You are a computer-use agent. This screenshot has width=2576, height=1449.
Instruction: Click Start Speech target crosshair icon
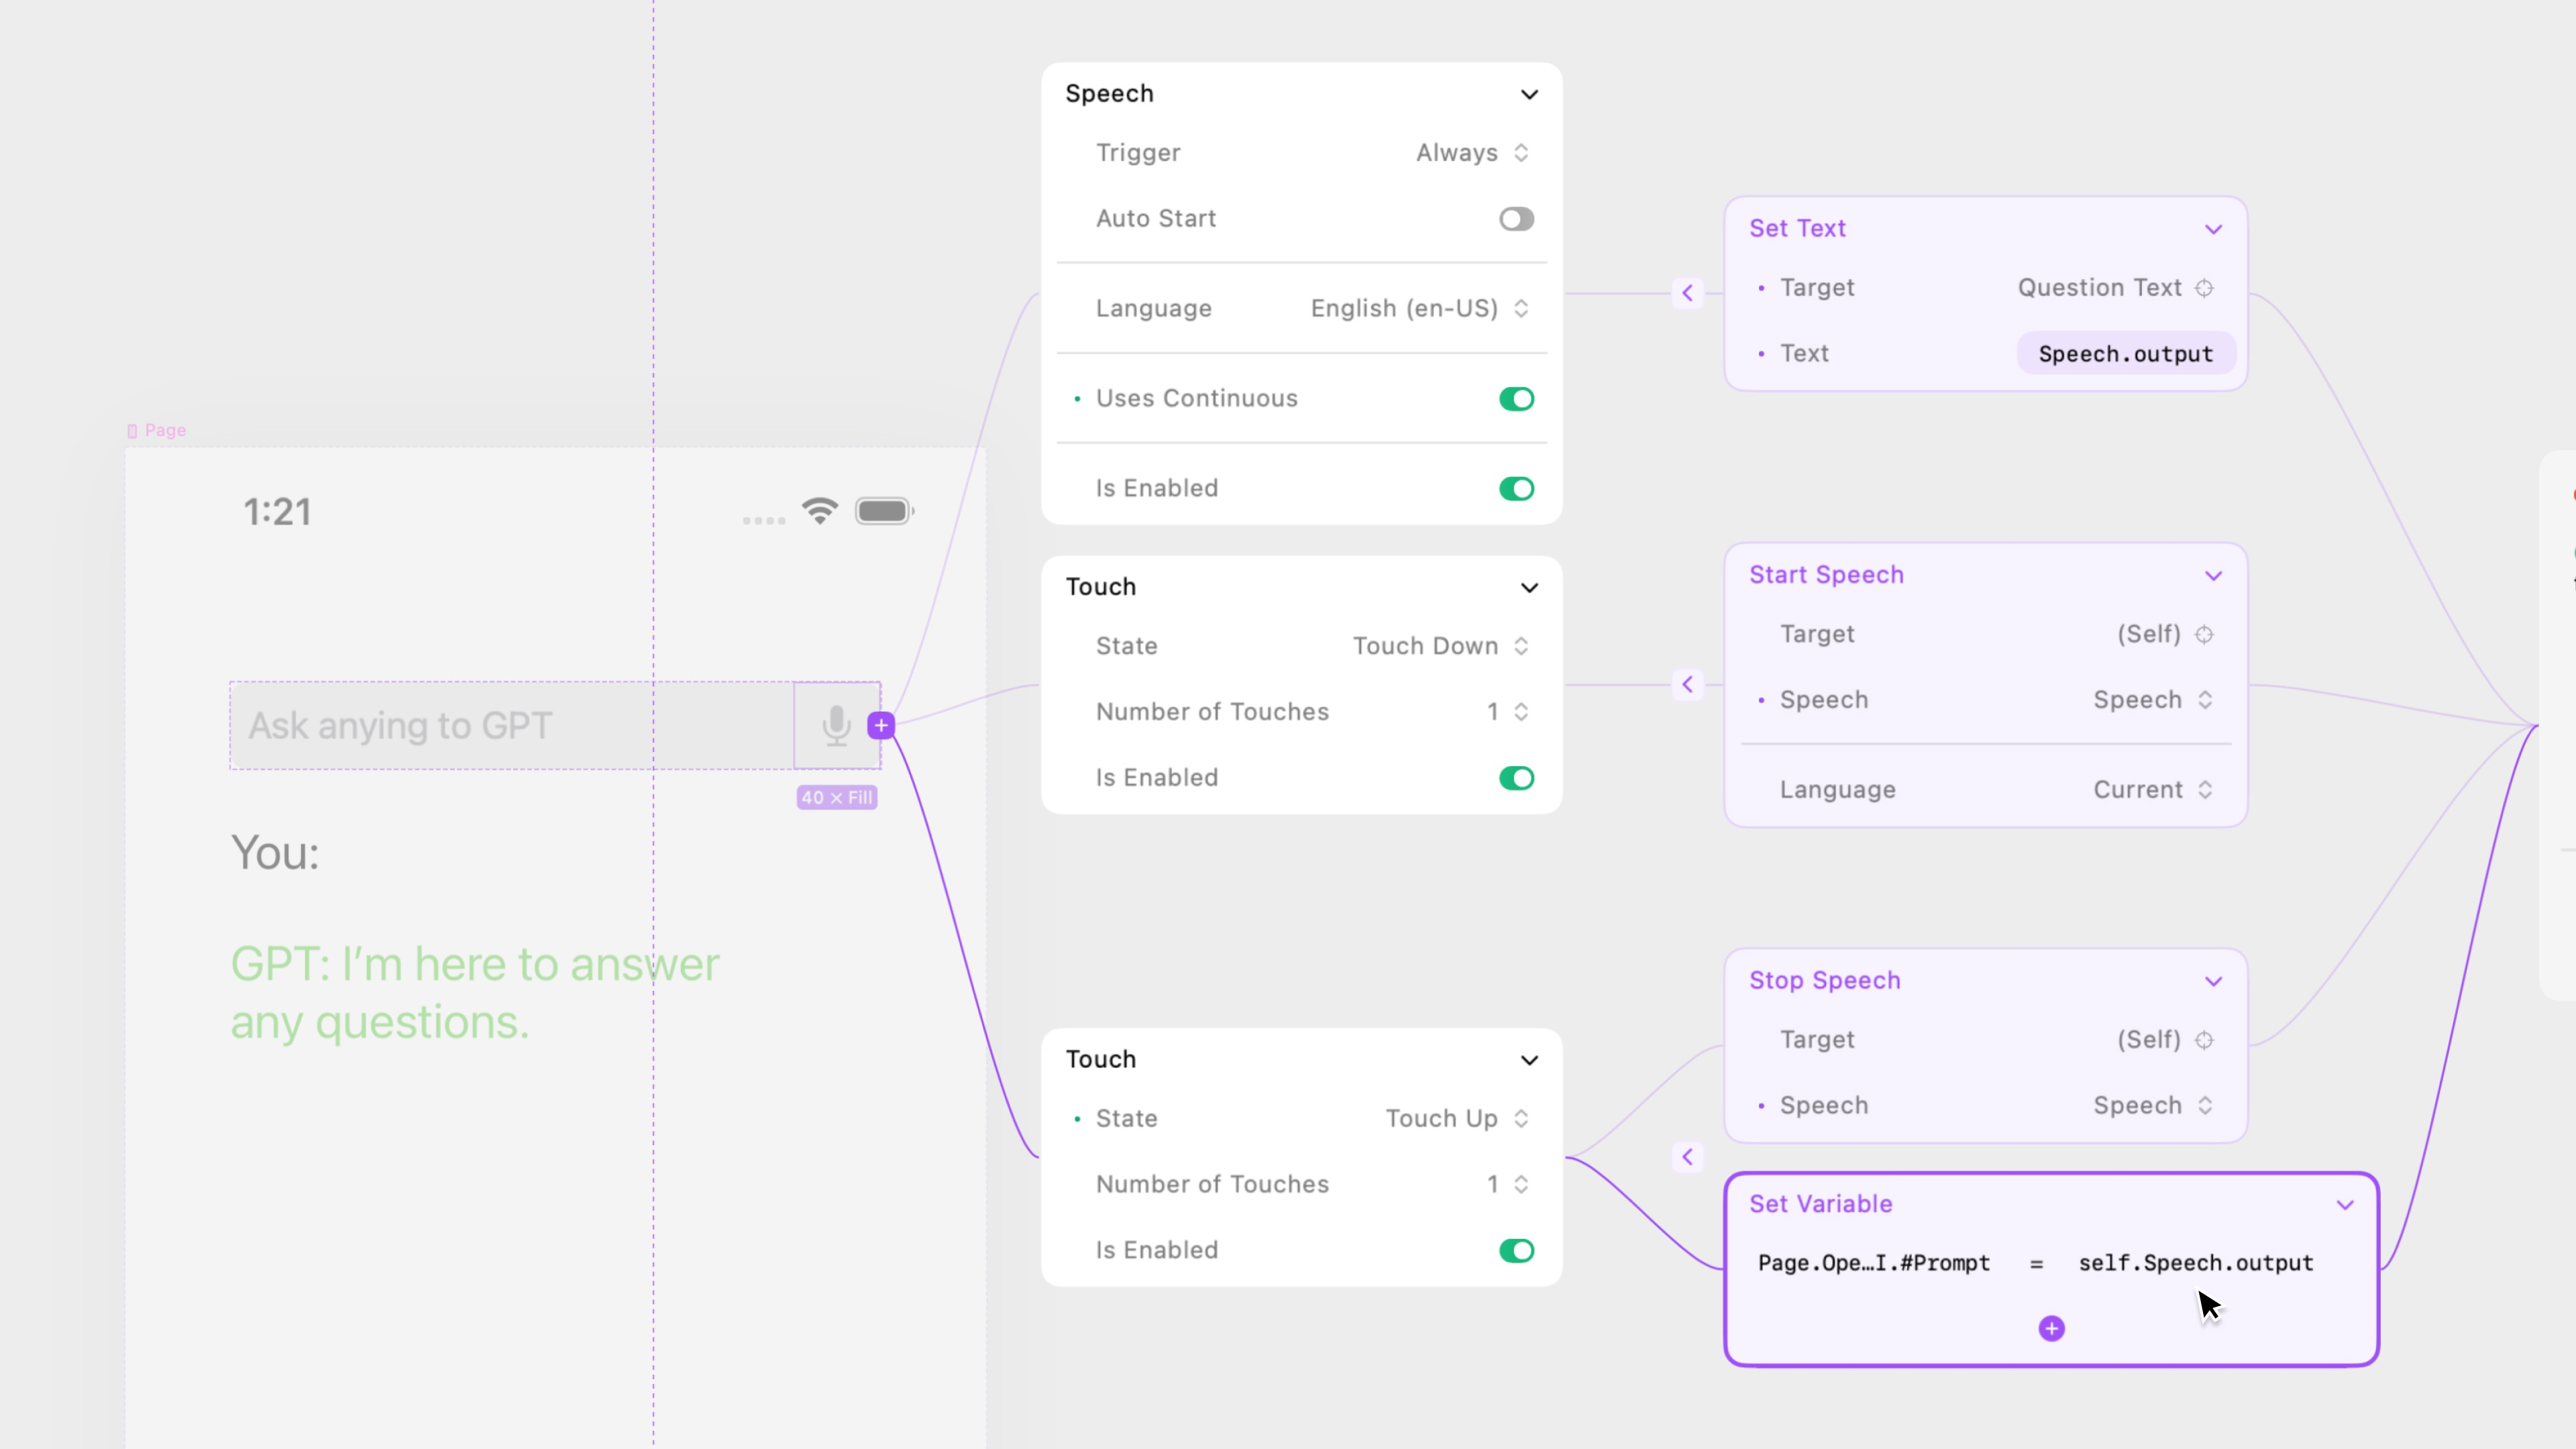point(2205,635)
